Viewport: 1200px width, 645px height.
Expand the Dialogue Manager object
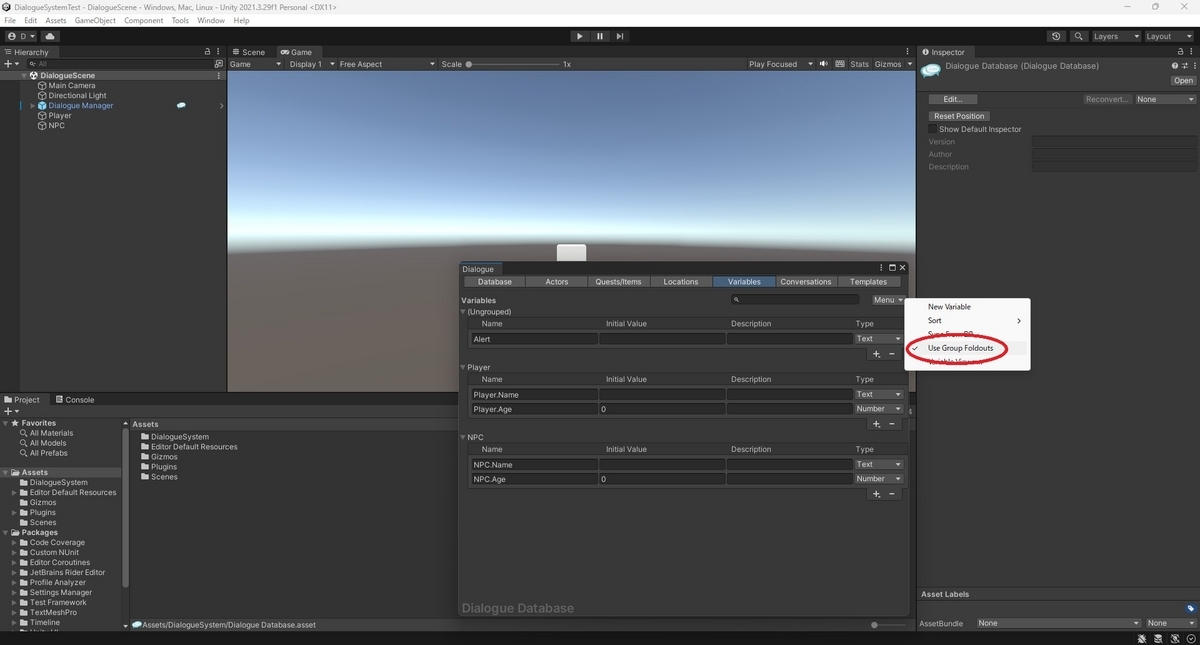pyautogui.click(x=32, y=105)
